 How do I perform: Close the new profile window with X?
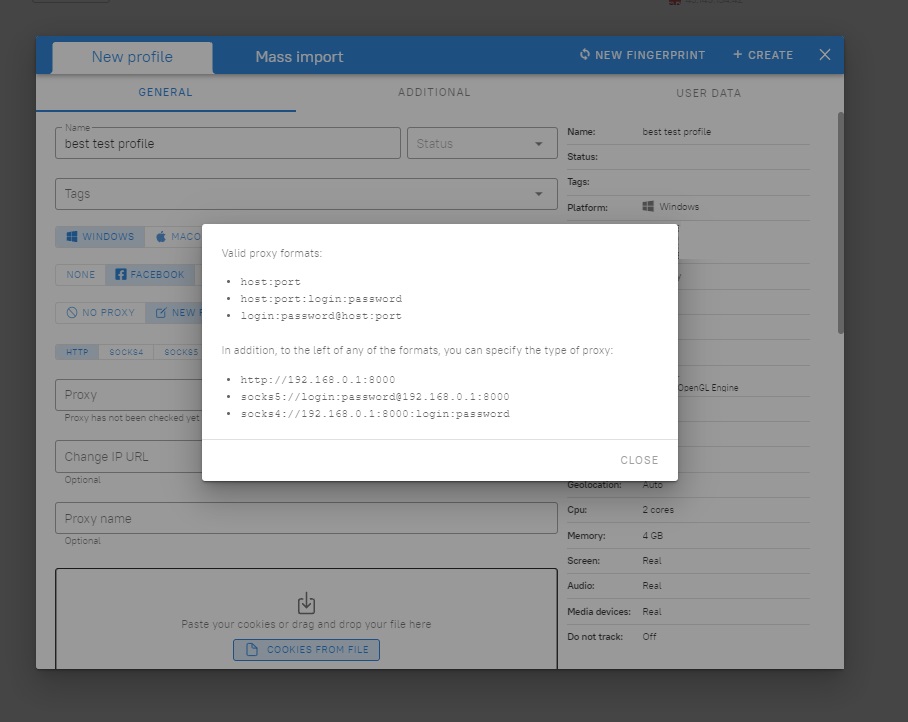825,54
